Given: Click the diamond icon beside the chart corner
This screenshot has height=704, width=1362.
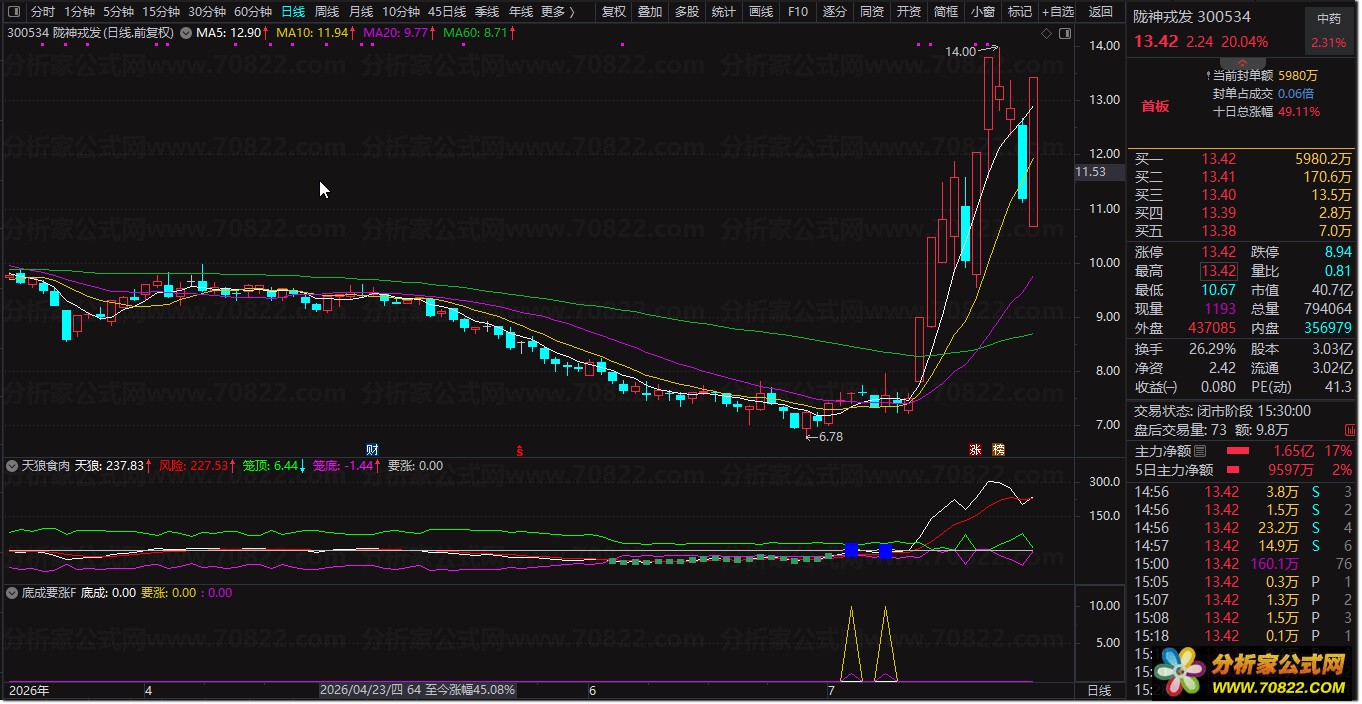Looking at the screenshot, I should click(x=1046, y=33).
